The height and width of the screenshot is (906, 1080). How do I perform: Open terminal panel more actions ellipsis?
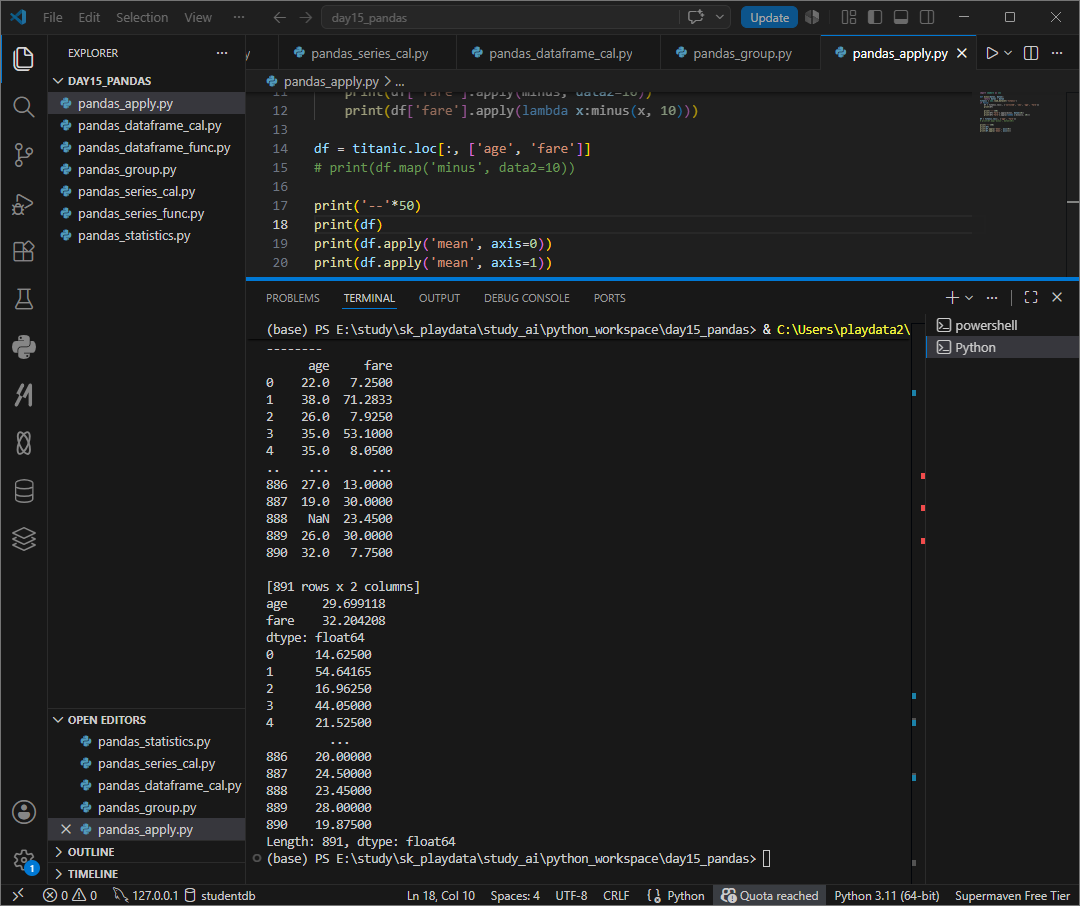pos(992,298)
